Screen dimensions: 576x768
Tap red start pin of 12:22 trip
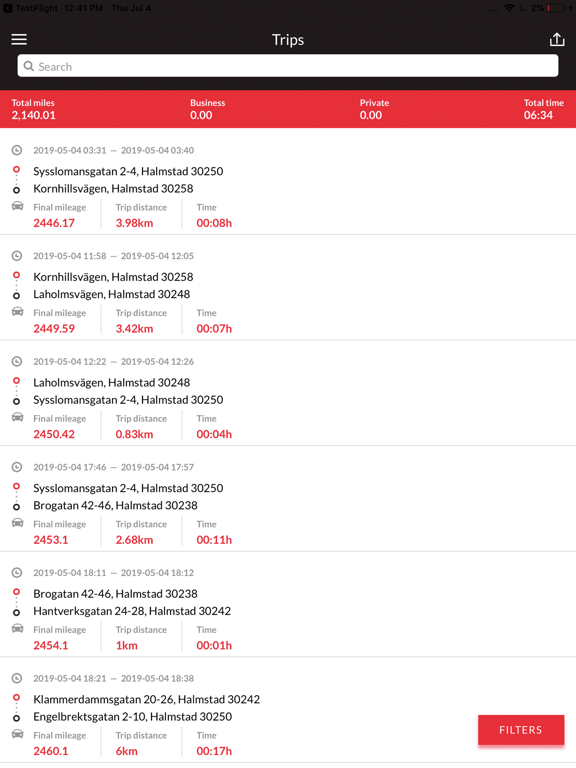(x=16, y=382)
